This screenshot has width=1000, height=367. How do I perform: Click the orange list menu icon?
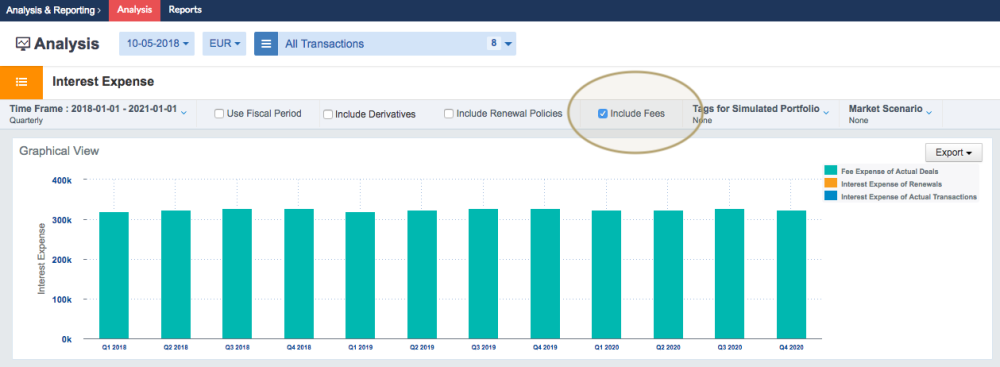pos(21,82)
